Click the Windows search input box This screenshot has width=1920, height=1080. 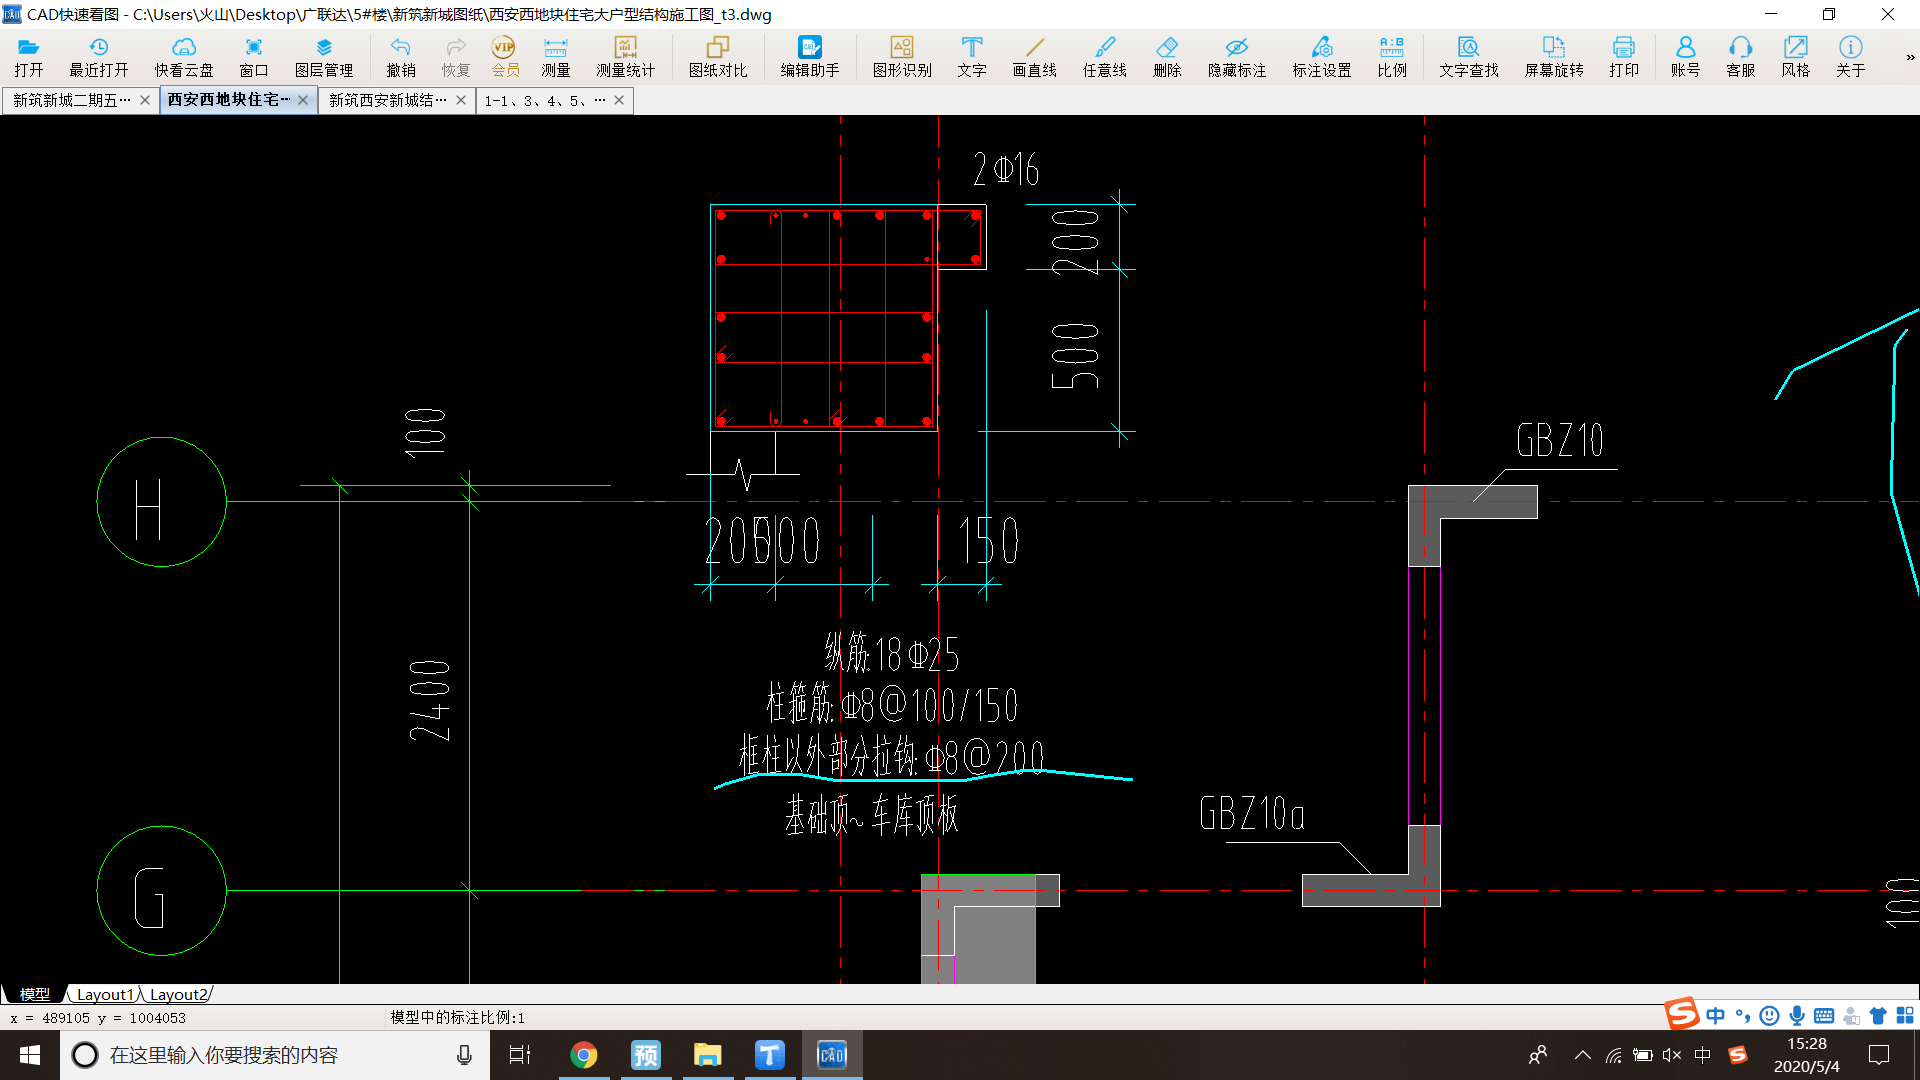(x=275, y=1055)
